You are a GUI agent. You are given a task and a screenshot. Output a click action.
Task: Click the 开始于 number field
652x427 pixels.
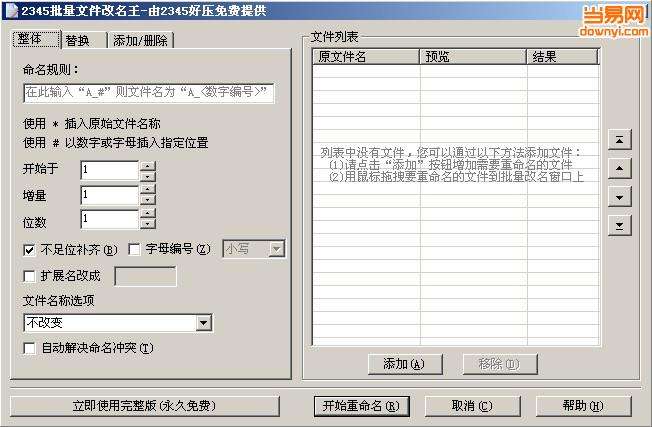coord(110,170)
